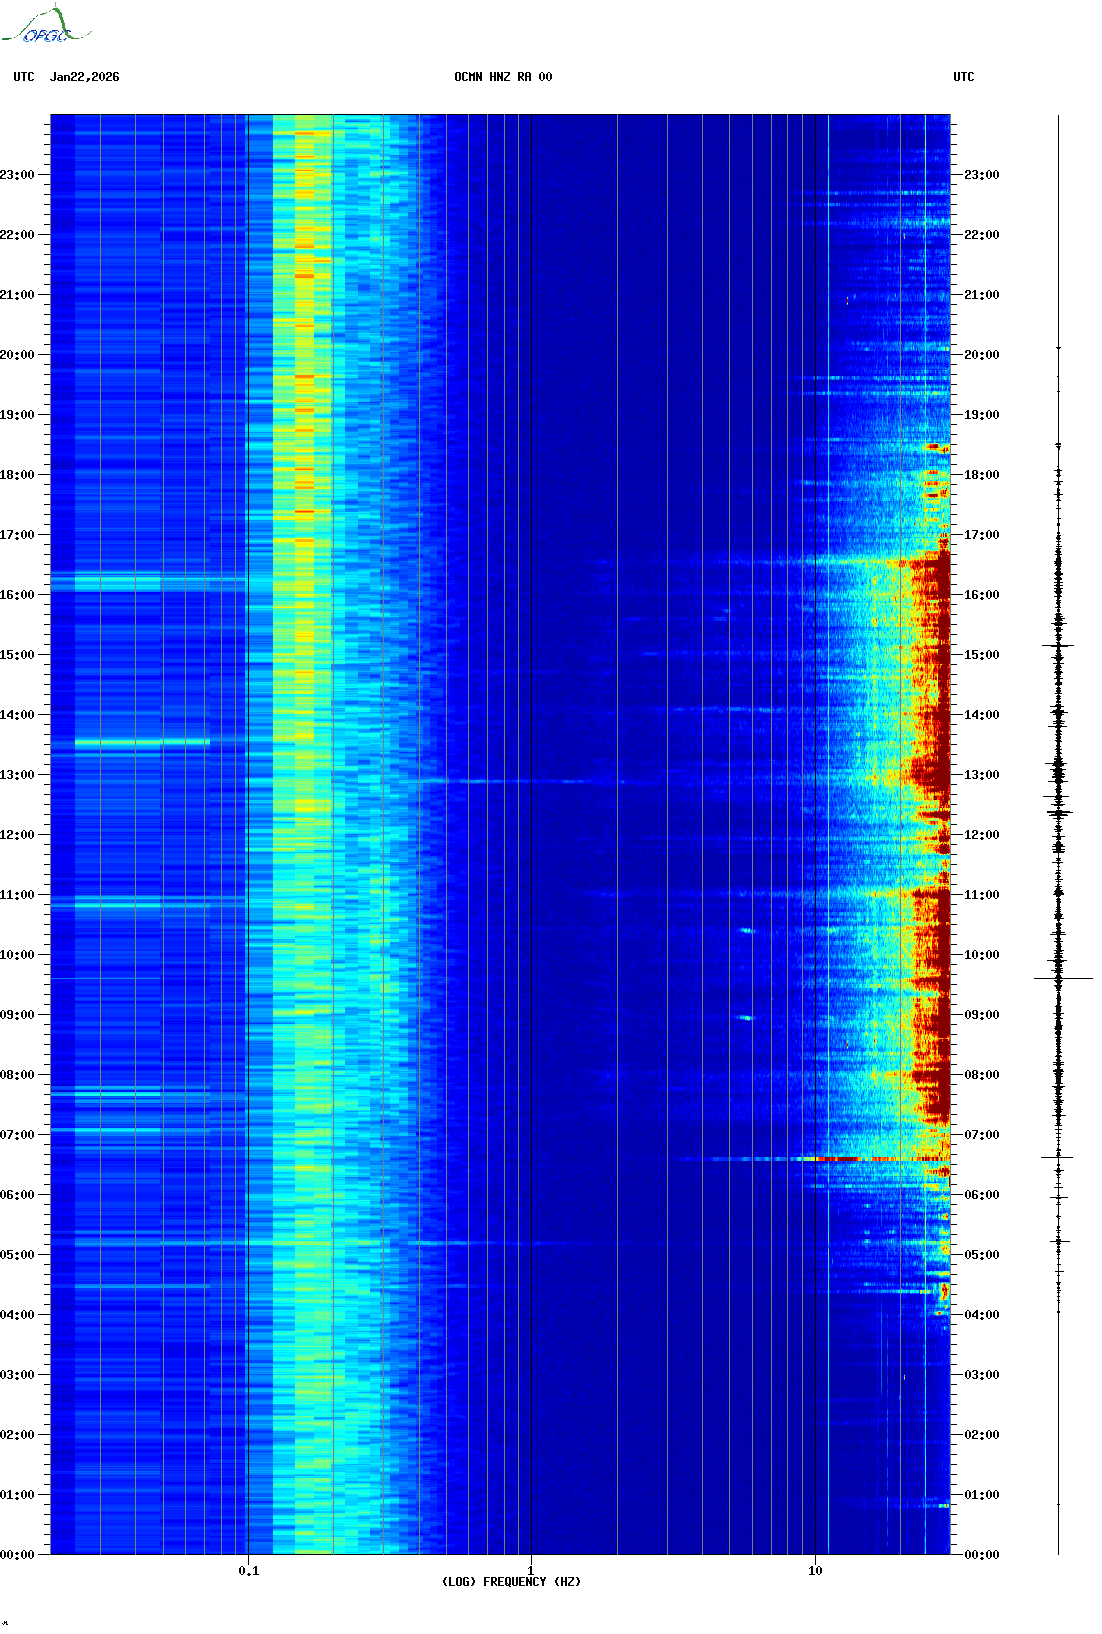Click the 10 Hz frequency axis label

815,1571
